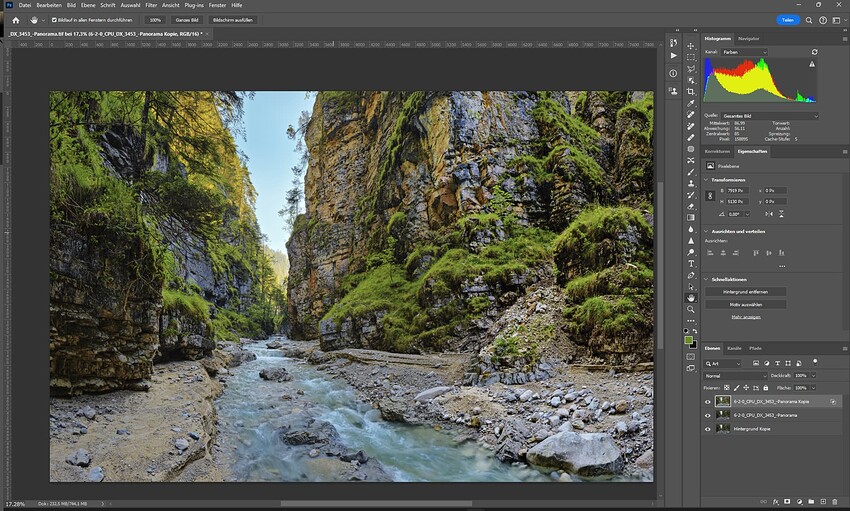Select the Object Selection tool

click(x=691, y=80)
